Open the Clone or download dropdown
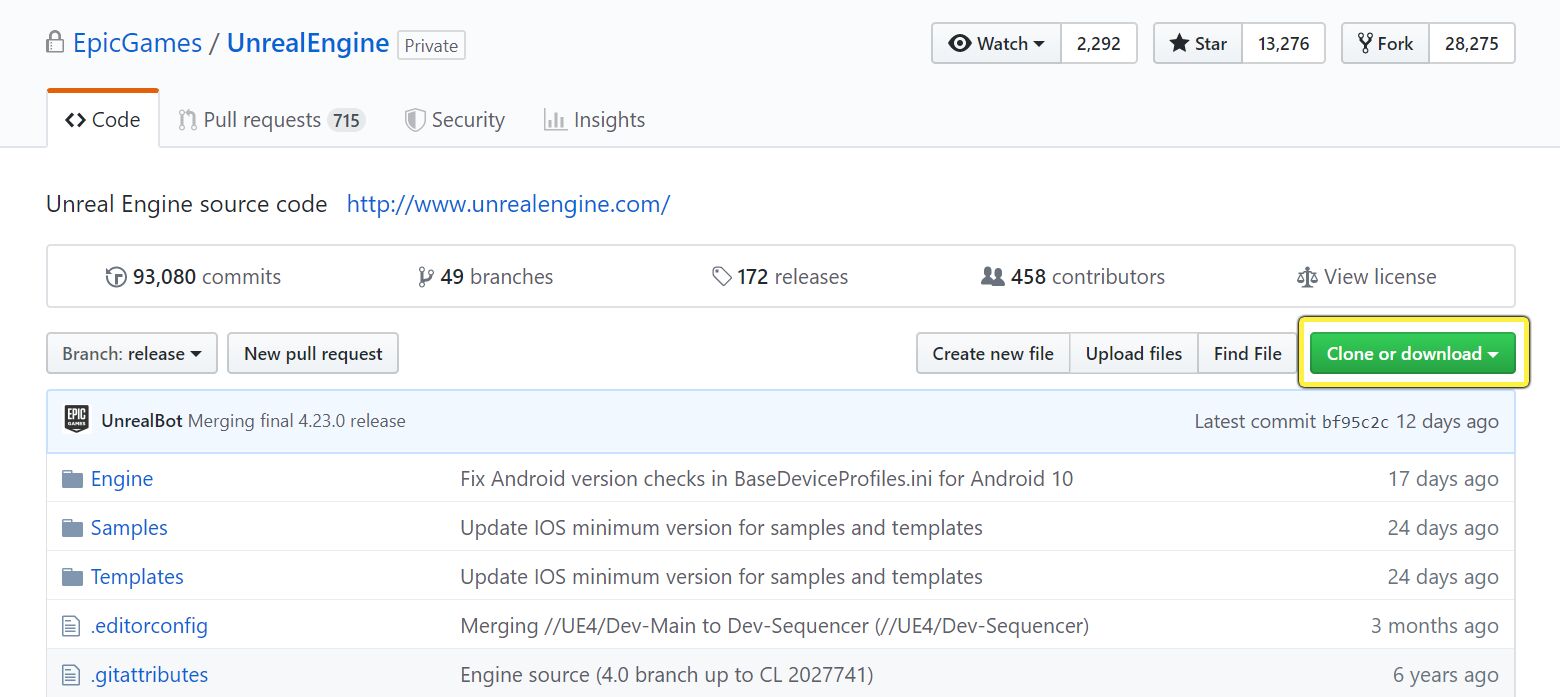 coord(1412,354)
